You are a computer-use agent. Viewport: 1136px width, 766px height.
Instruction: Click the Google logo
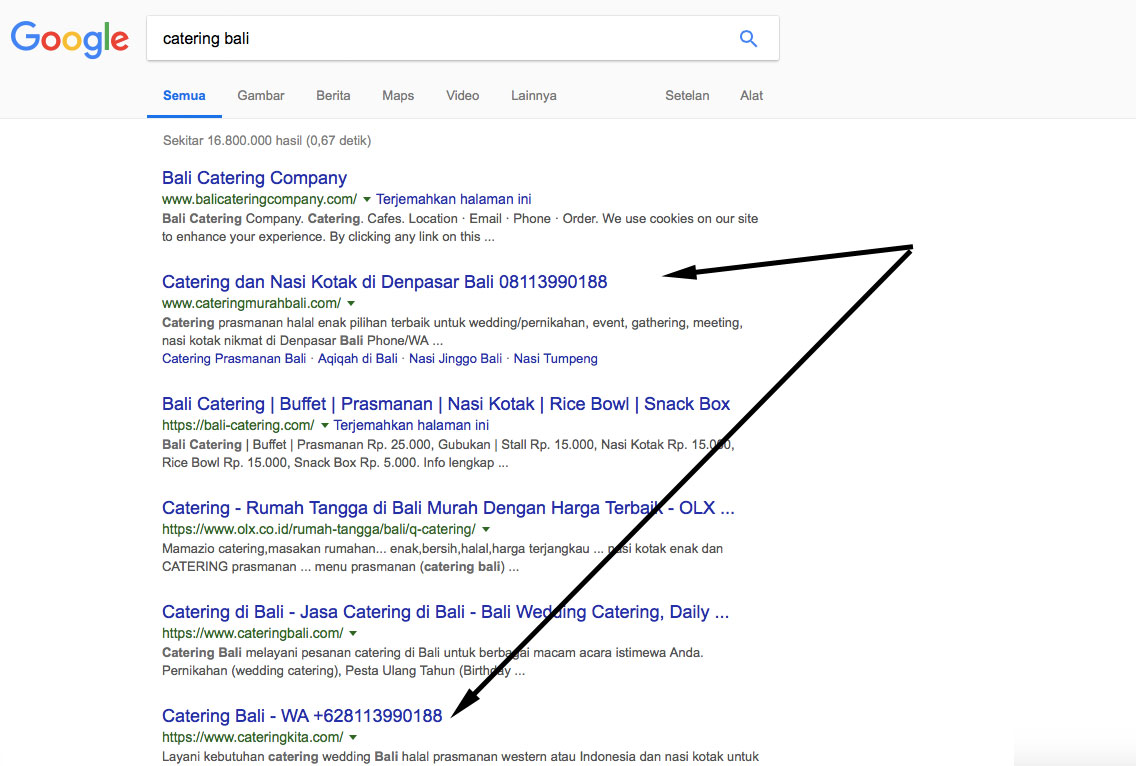[70, 39]
